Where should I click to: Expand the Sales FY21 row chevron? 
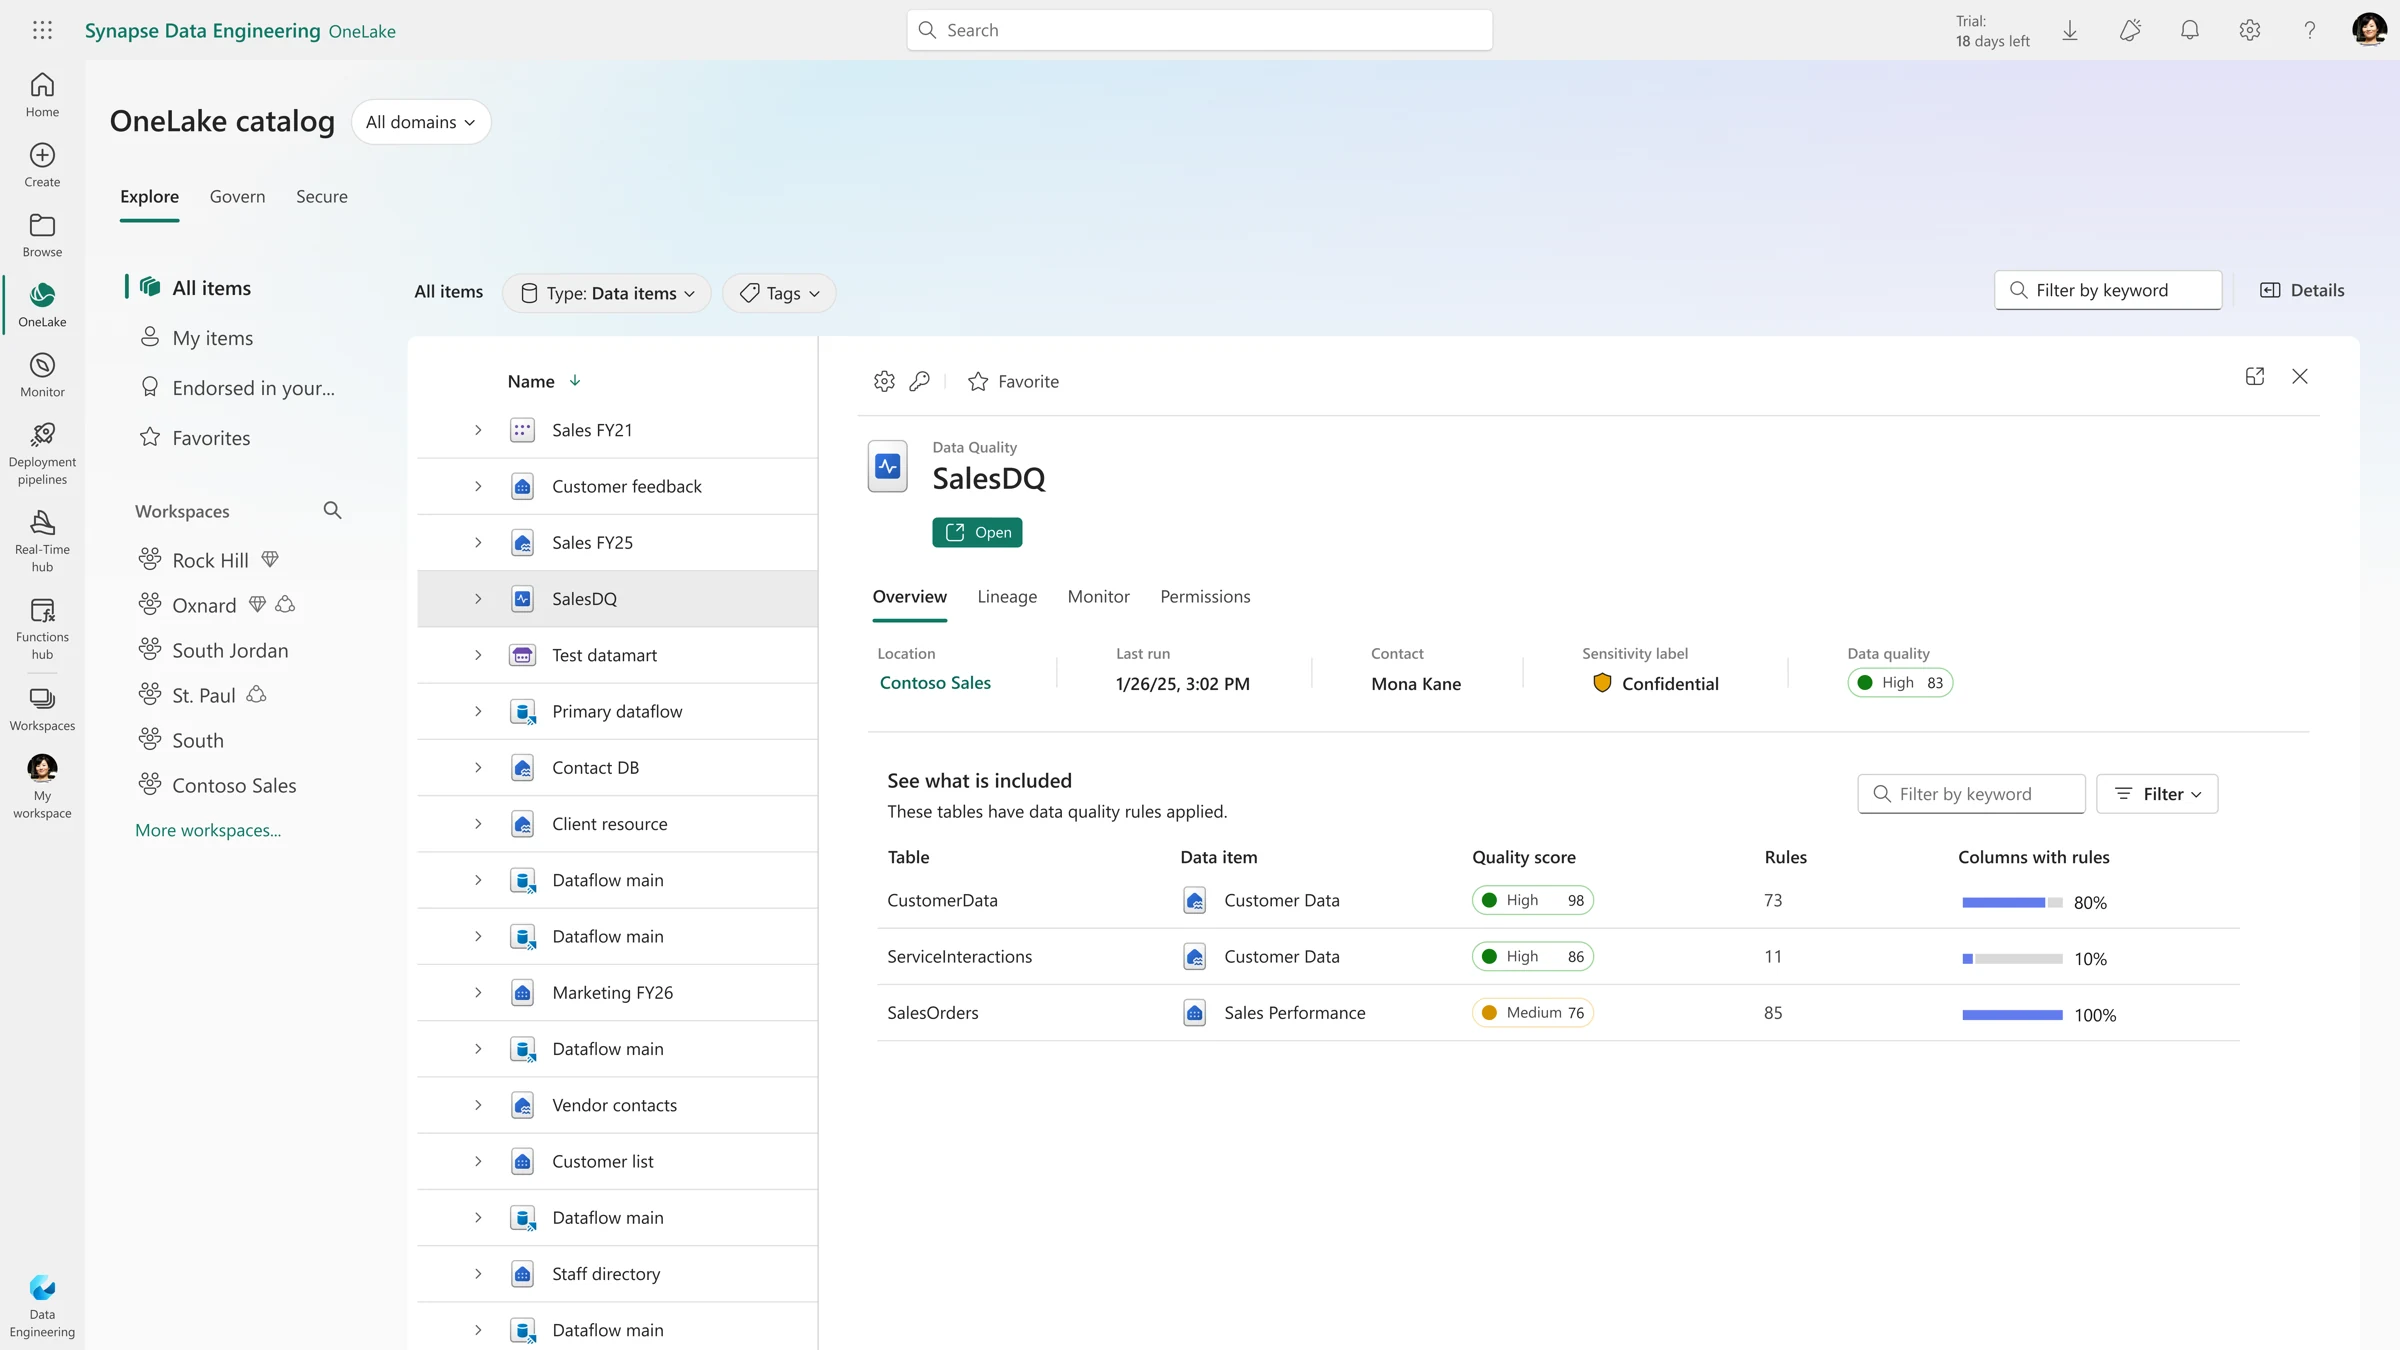click(478, 430)
